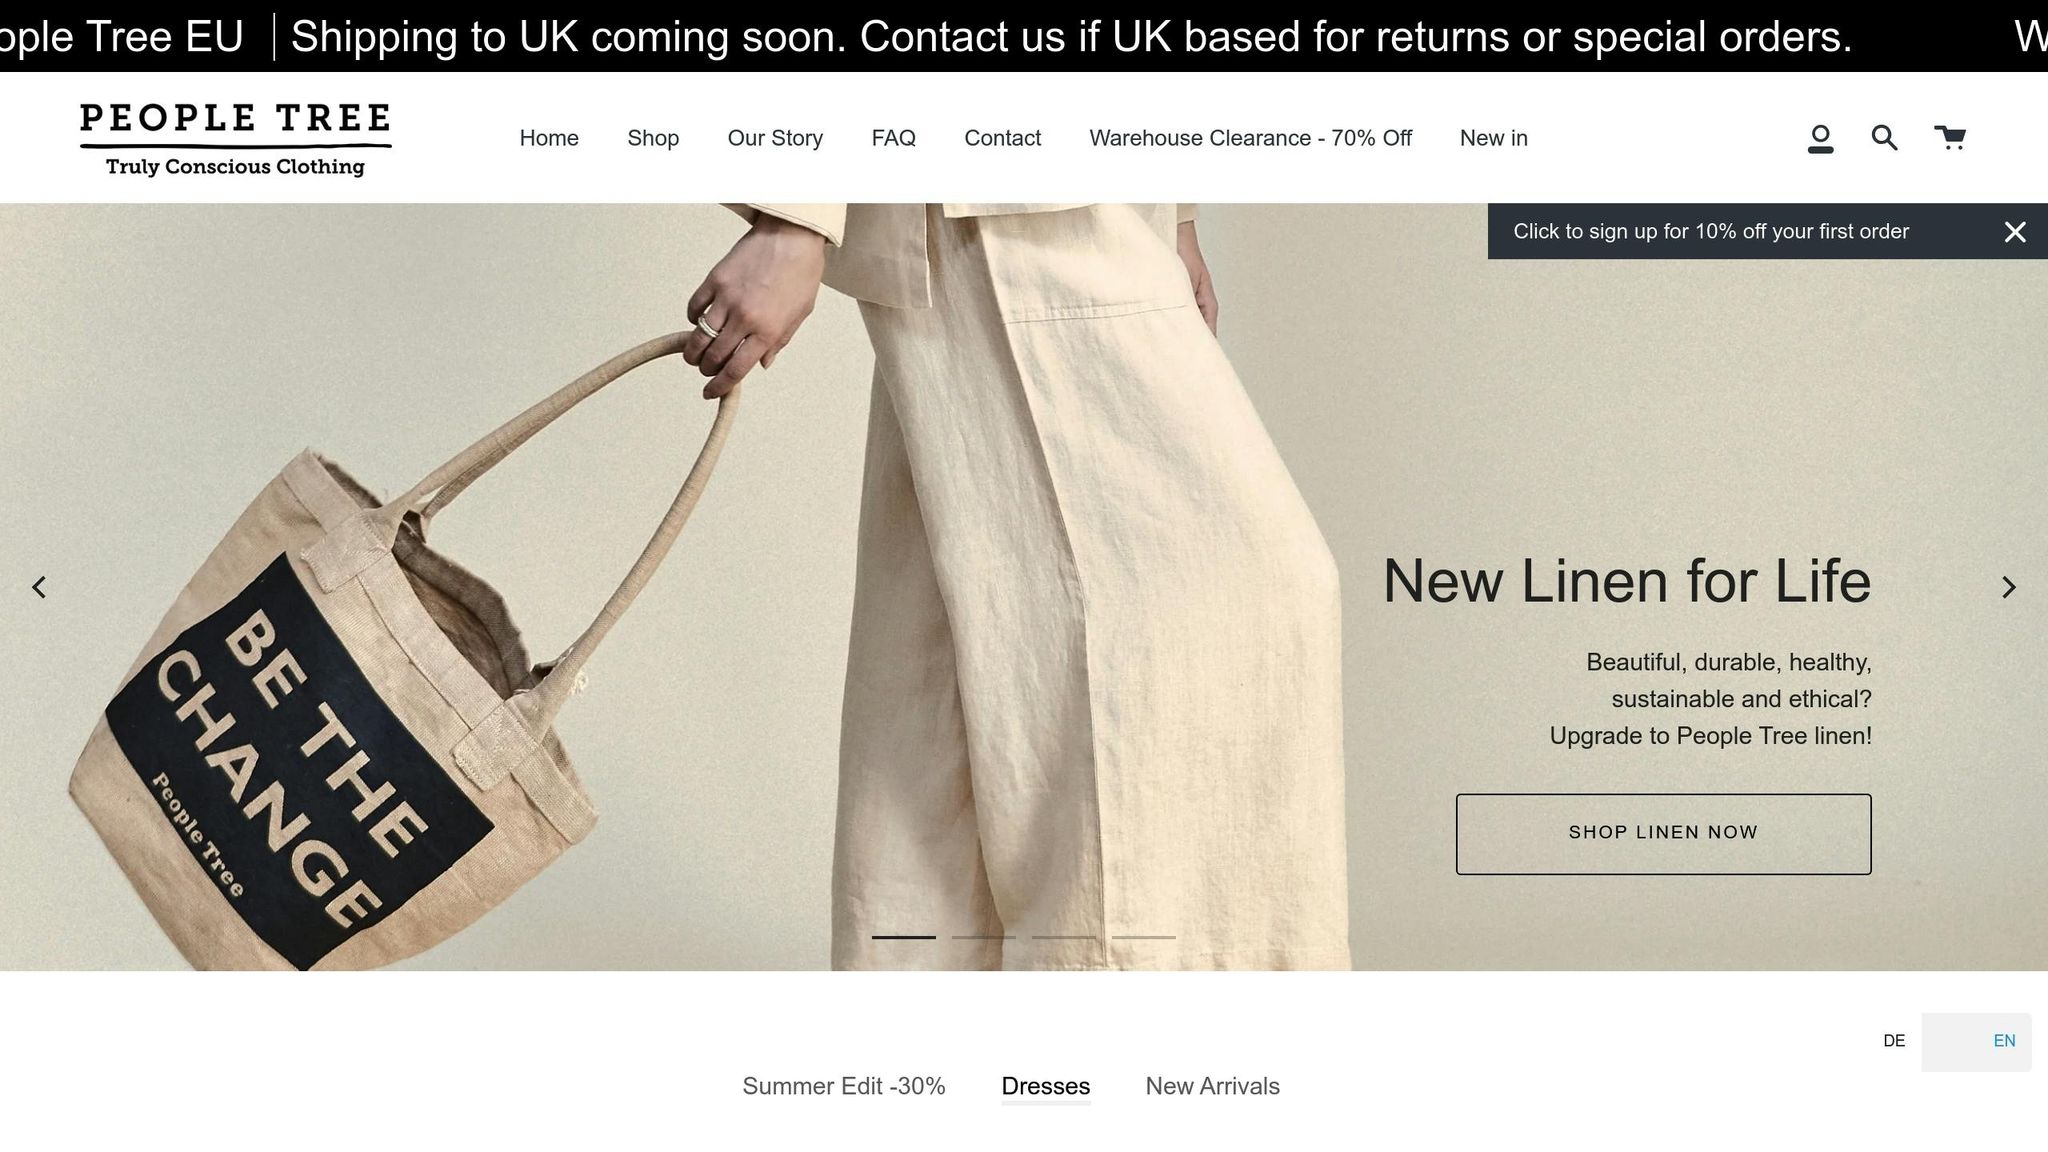The width and height of the screenshot is (2048, 1152).
Task: Switch language to DE
Action: tap(1893, 1041)
